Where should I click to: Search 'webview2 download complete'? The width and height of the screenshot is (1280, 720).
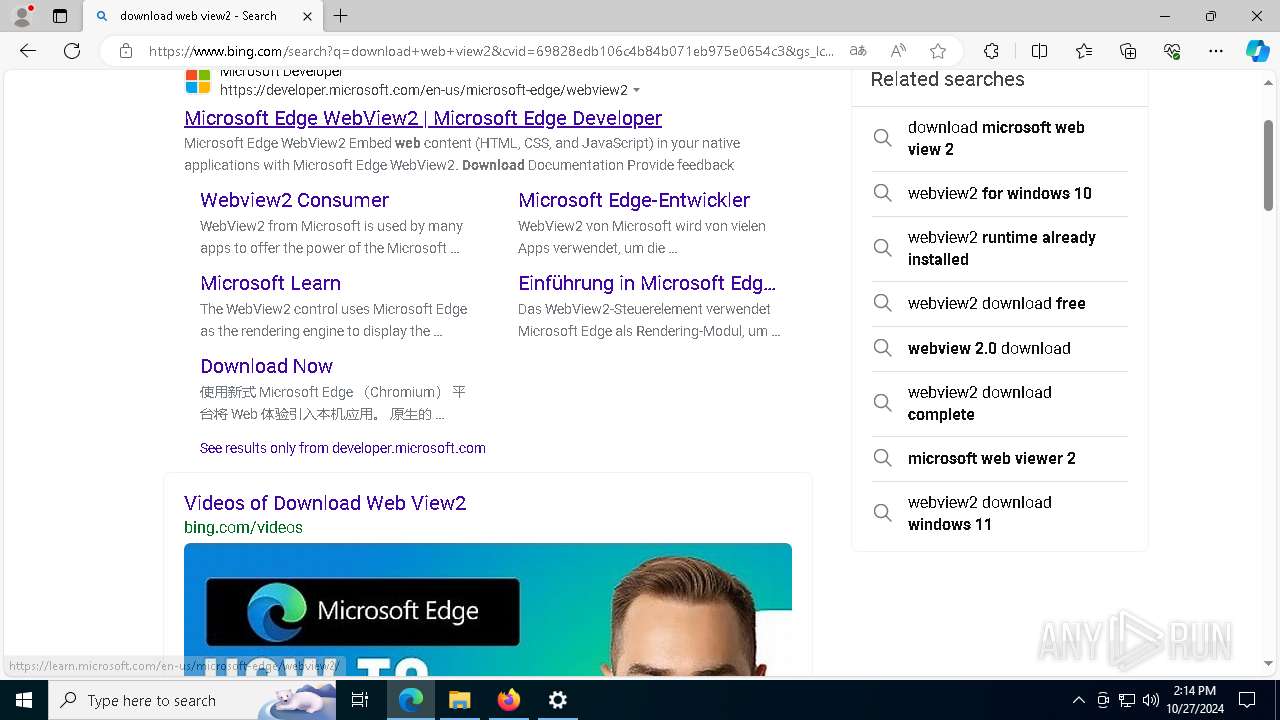[1000, 403]
